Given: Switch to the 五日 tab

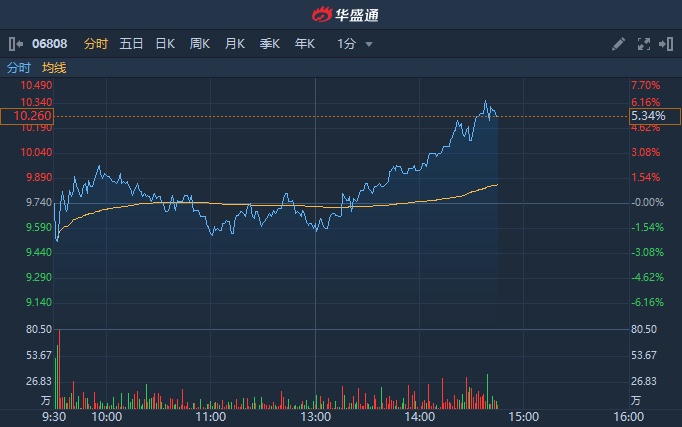Looking at the screenshot, I should click(131, 44).
